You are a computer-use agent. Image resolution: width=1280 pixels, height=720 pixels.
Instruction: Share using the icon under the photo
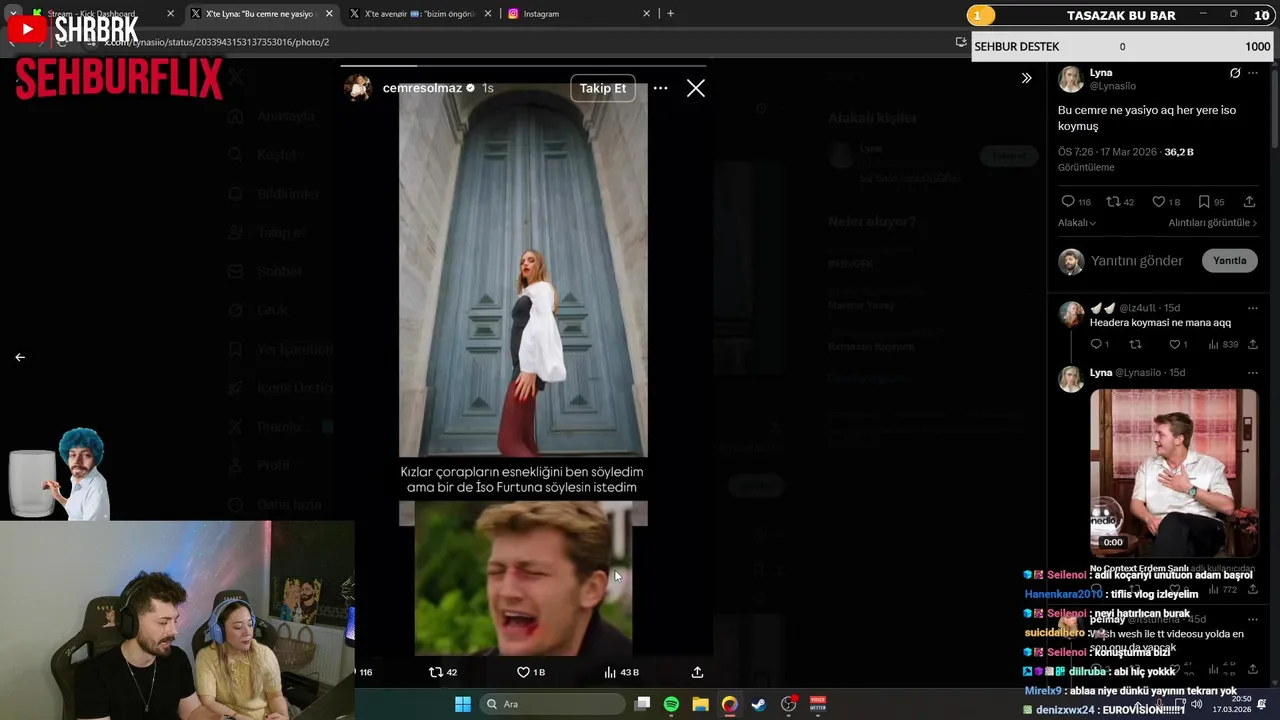pos(697,672)
